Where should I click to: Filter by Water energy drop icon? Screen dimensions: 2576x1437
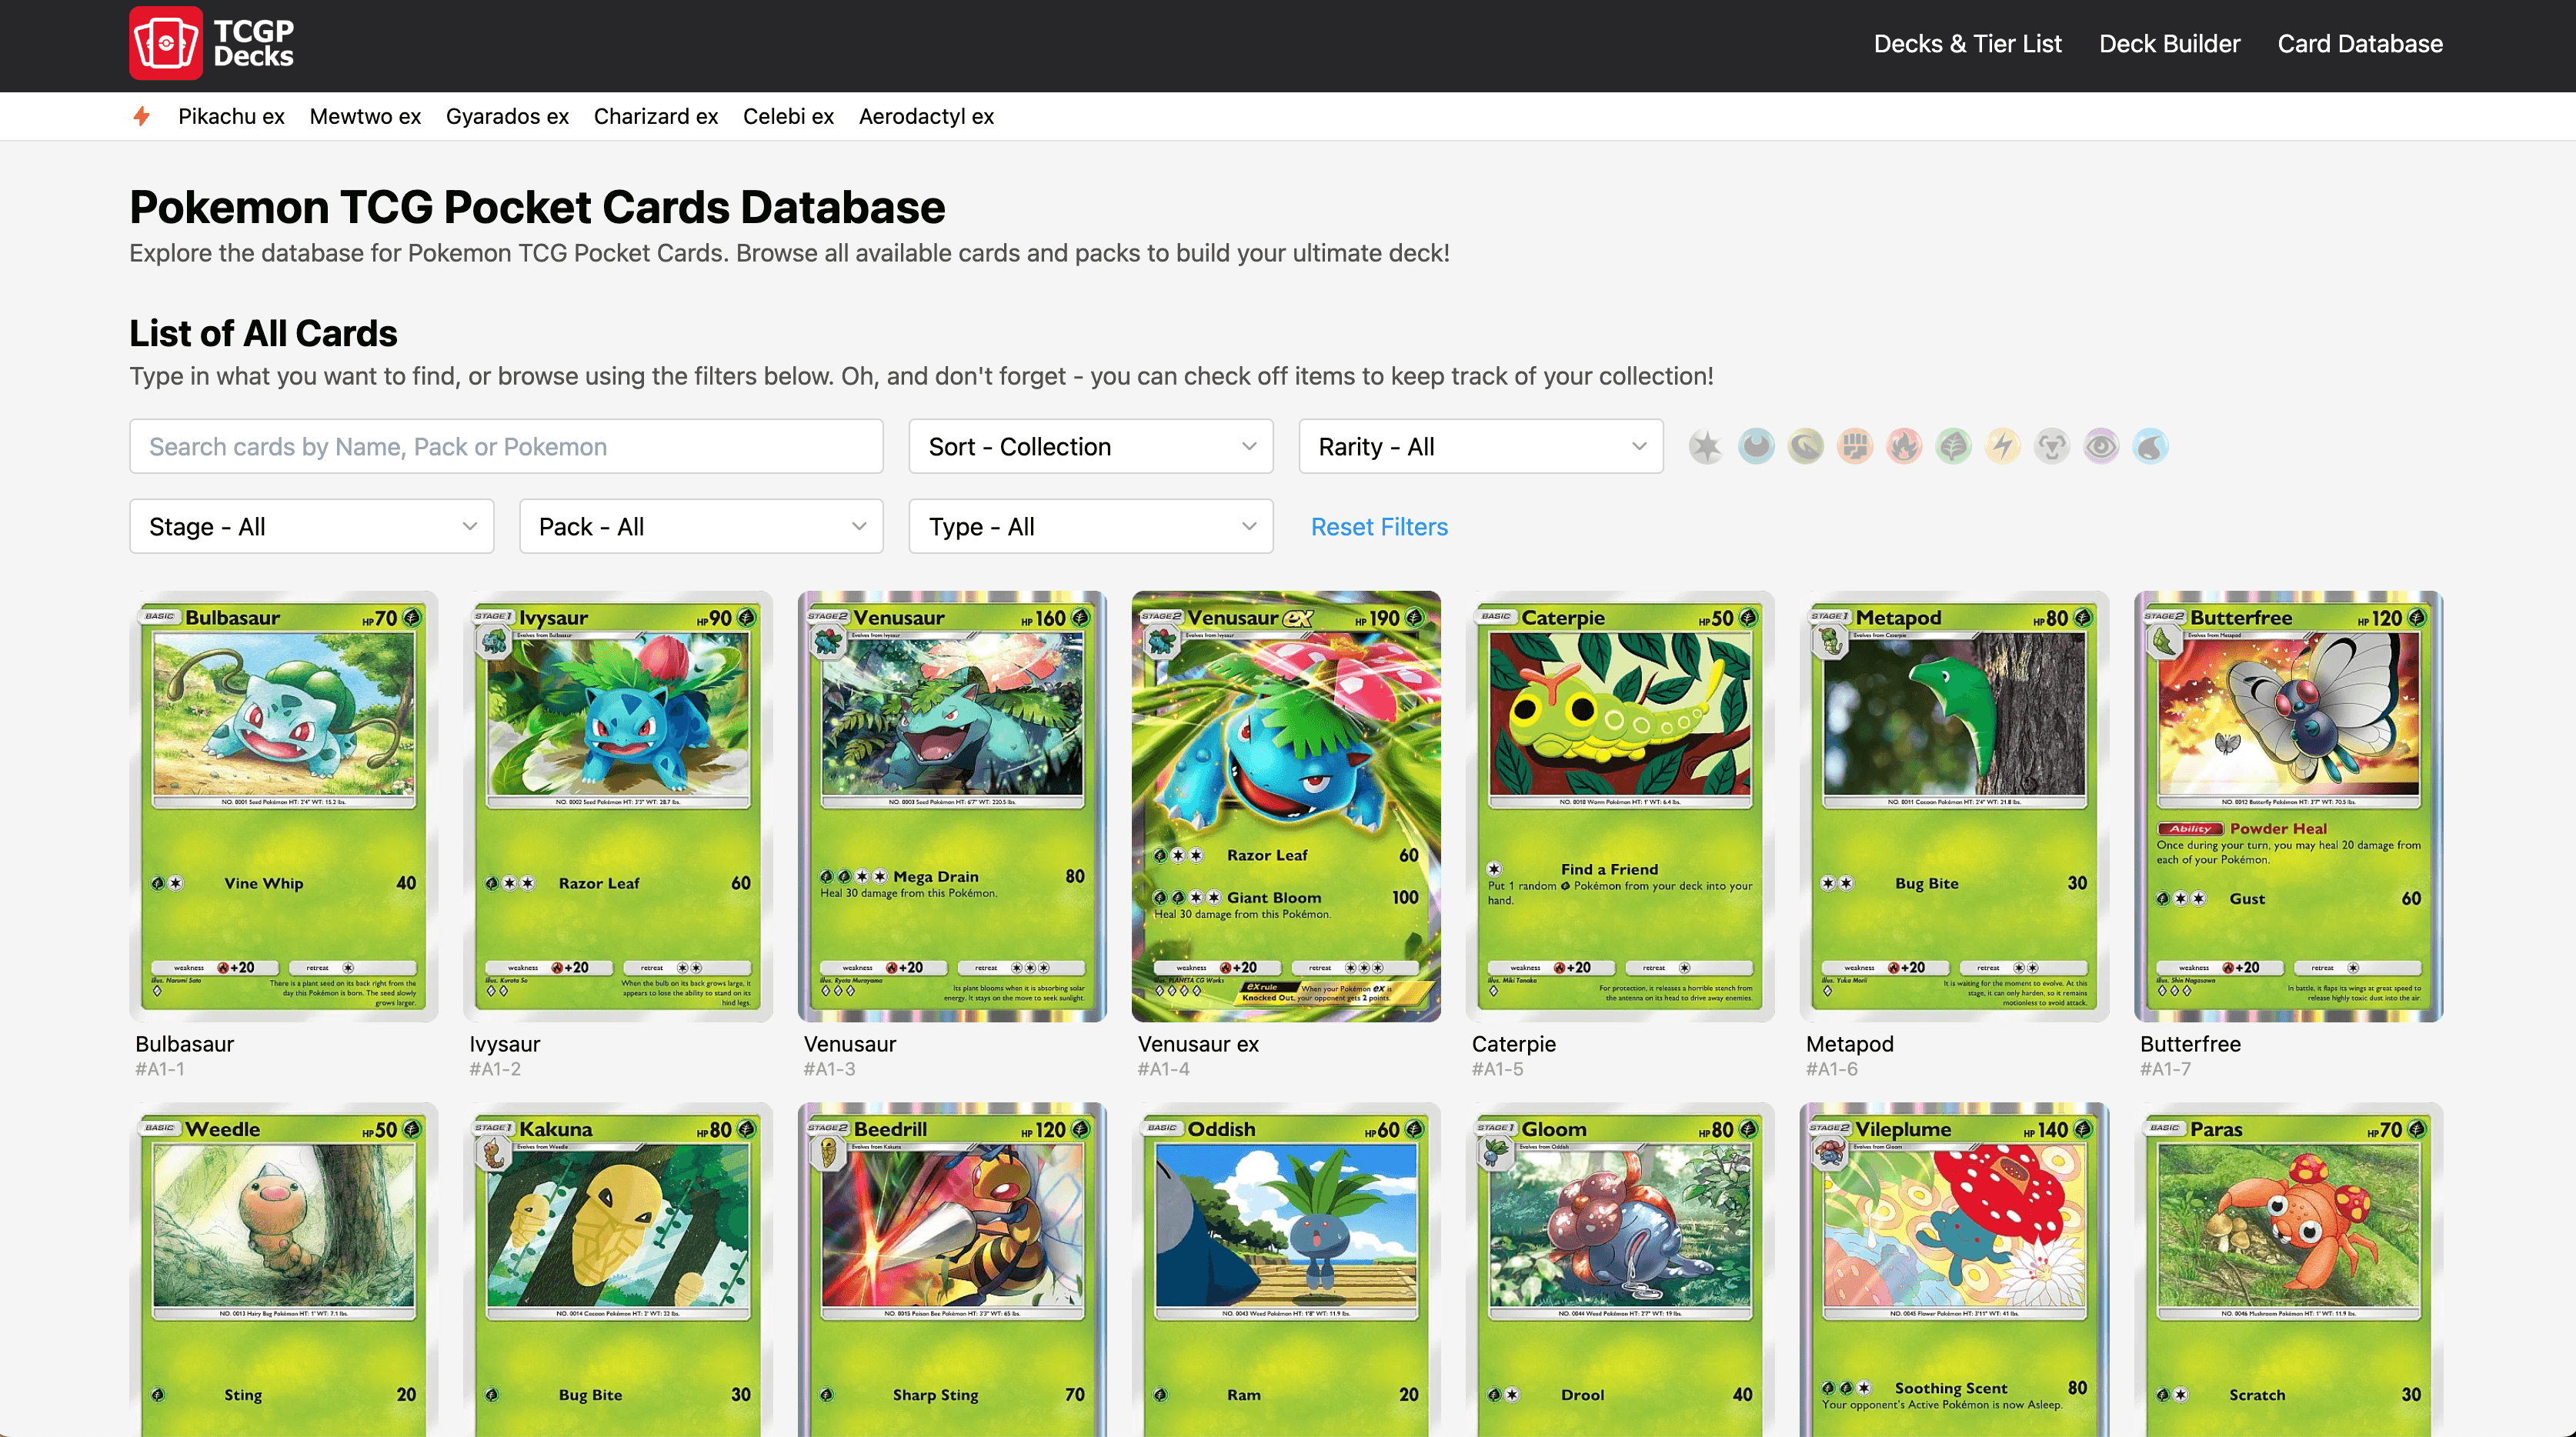[2151, 446]
